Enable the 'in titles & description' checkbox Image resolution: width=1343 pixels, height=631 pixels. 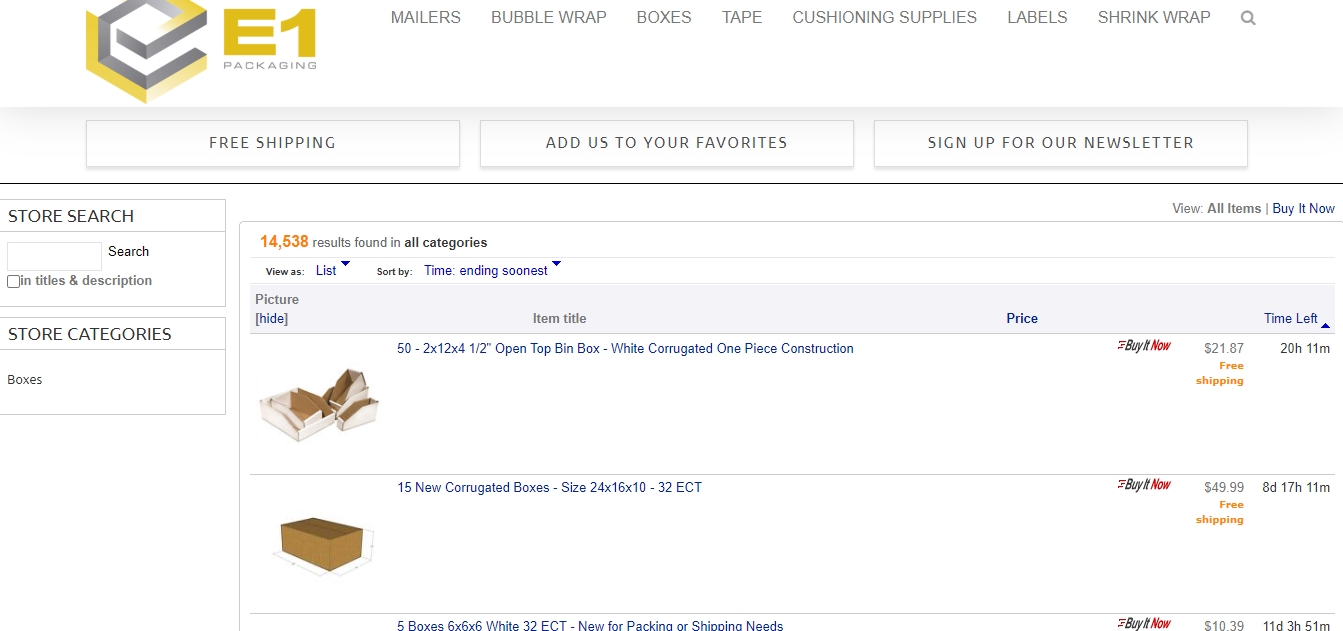(13, 282)
